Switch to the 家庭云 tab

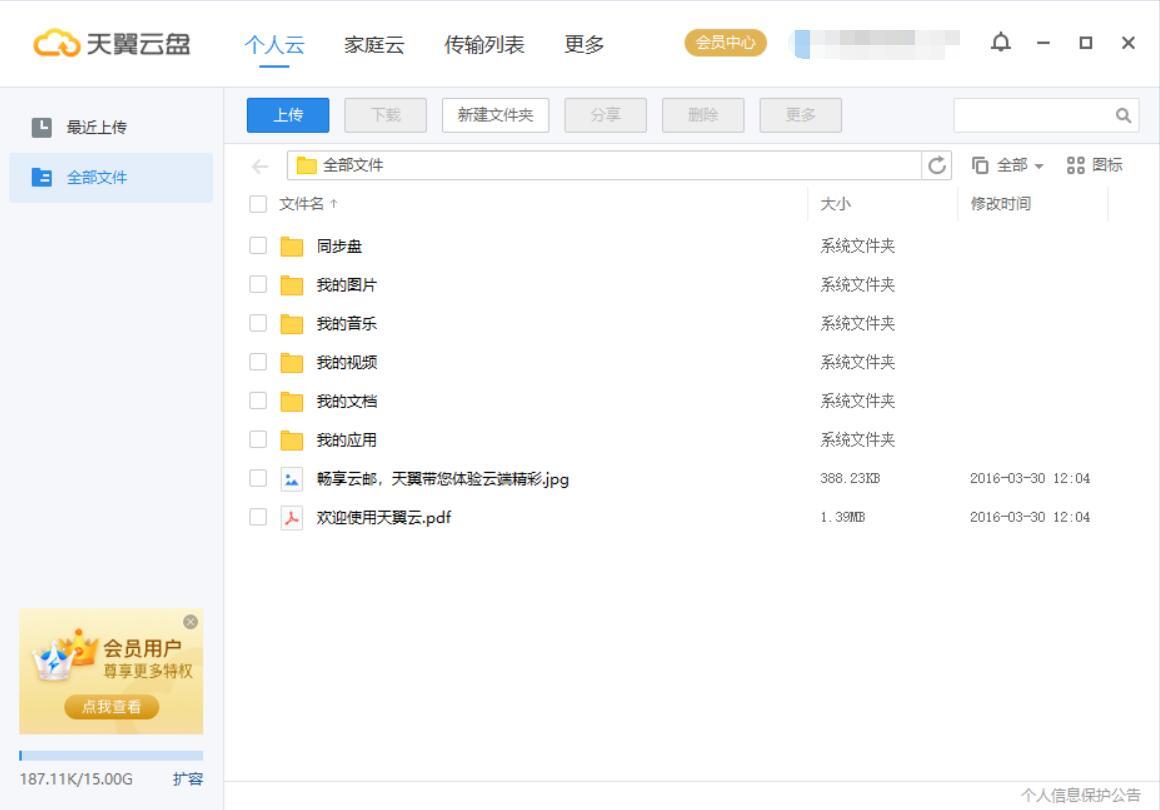[x=374, y=44]
